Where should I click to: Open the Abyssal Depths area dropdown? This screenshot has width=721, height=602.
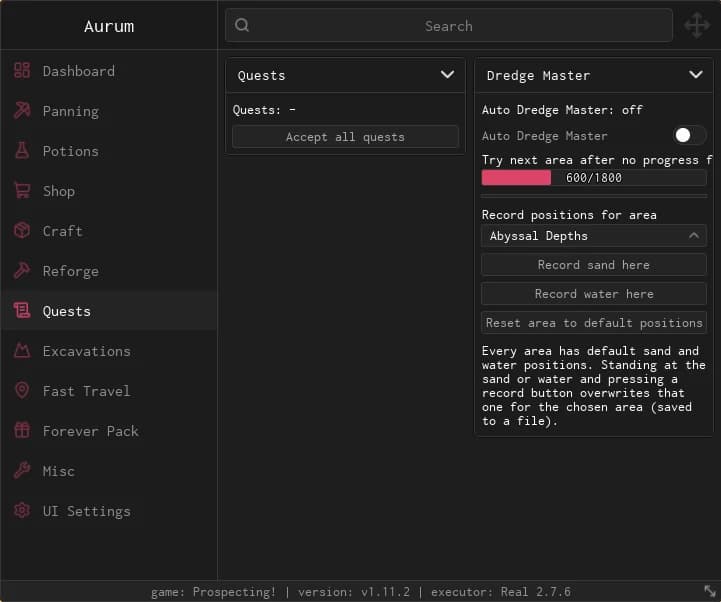[x=594, y=236]
